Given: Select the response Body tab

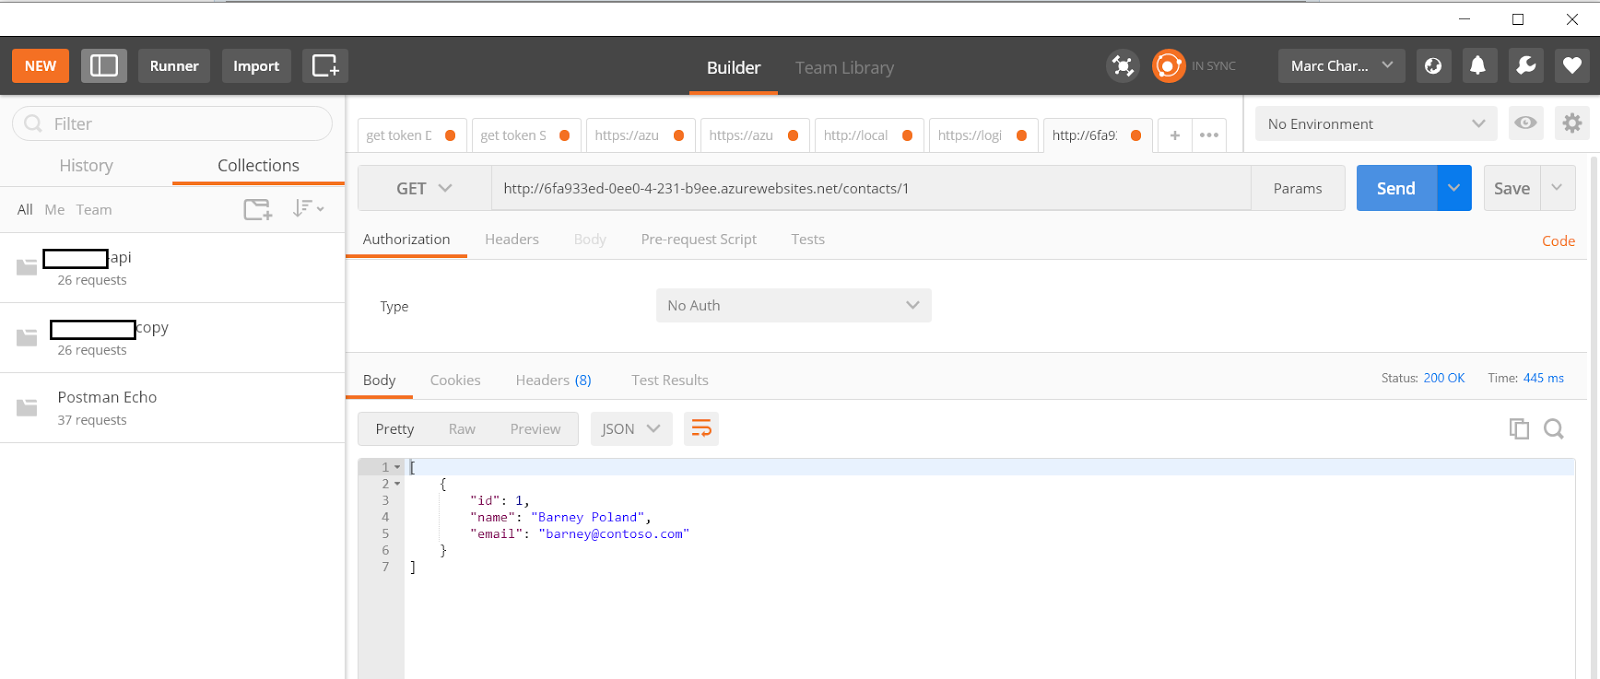Looking at the screenshot, I should [379, 380].
